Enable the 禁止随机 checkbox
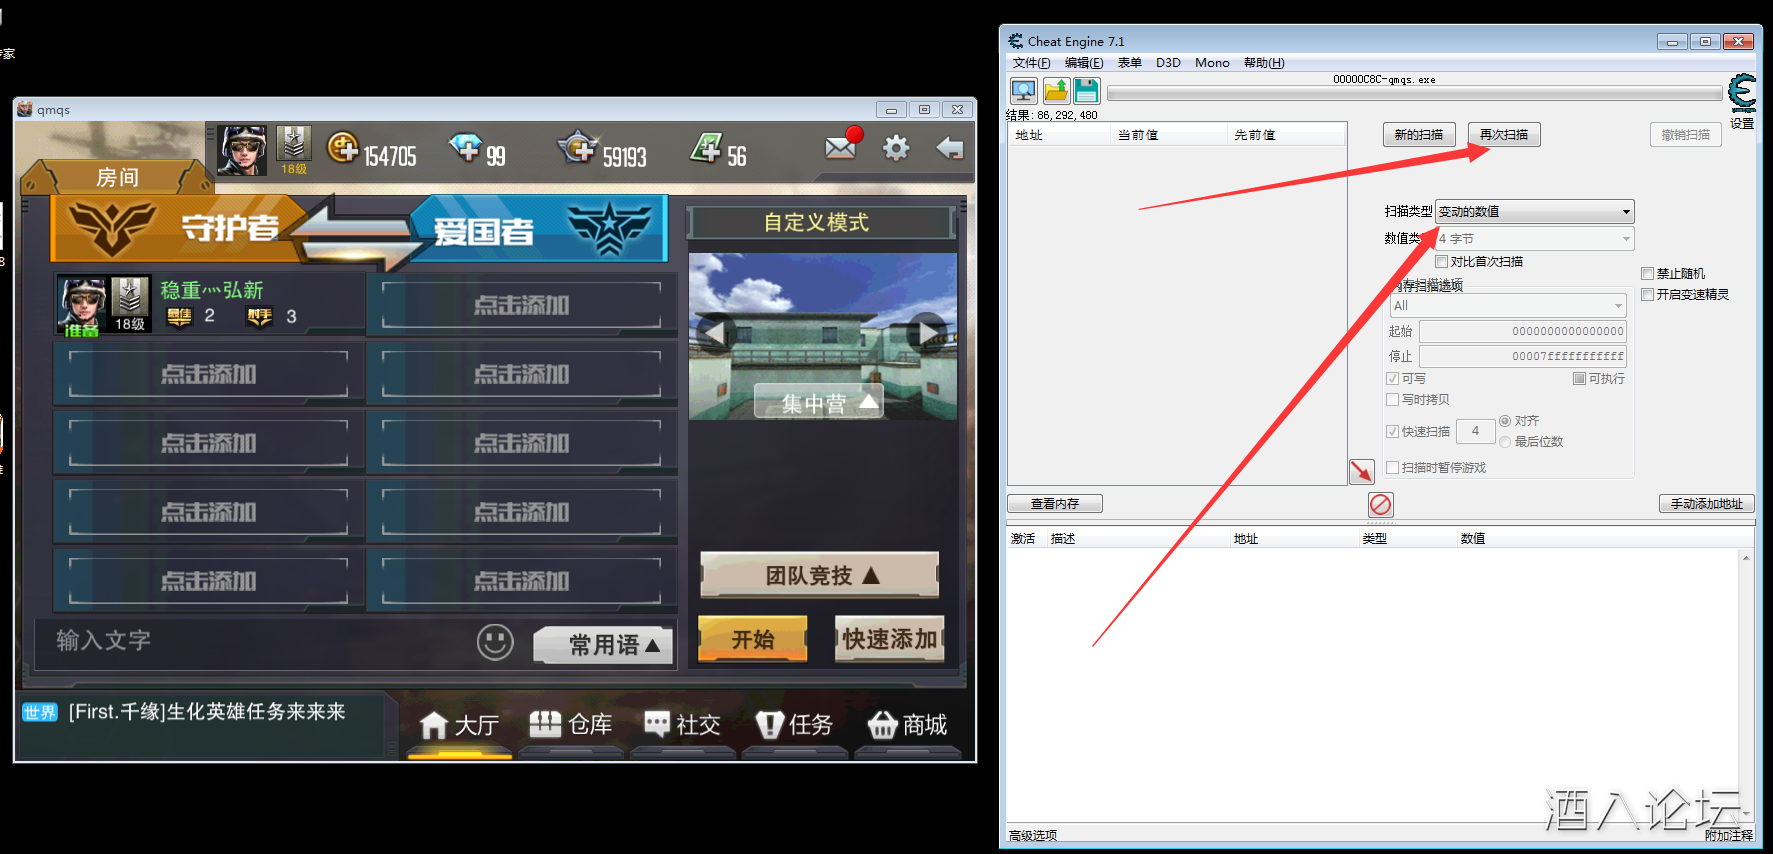This screenshot has width=1773, height=854. click(1647, 274)
